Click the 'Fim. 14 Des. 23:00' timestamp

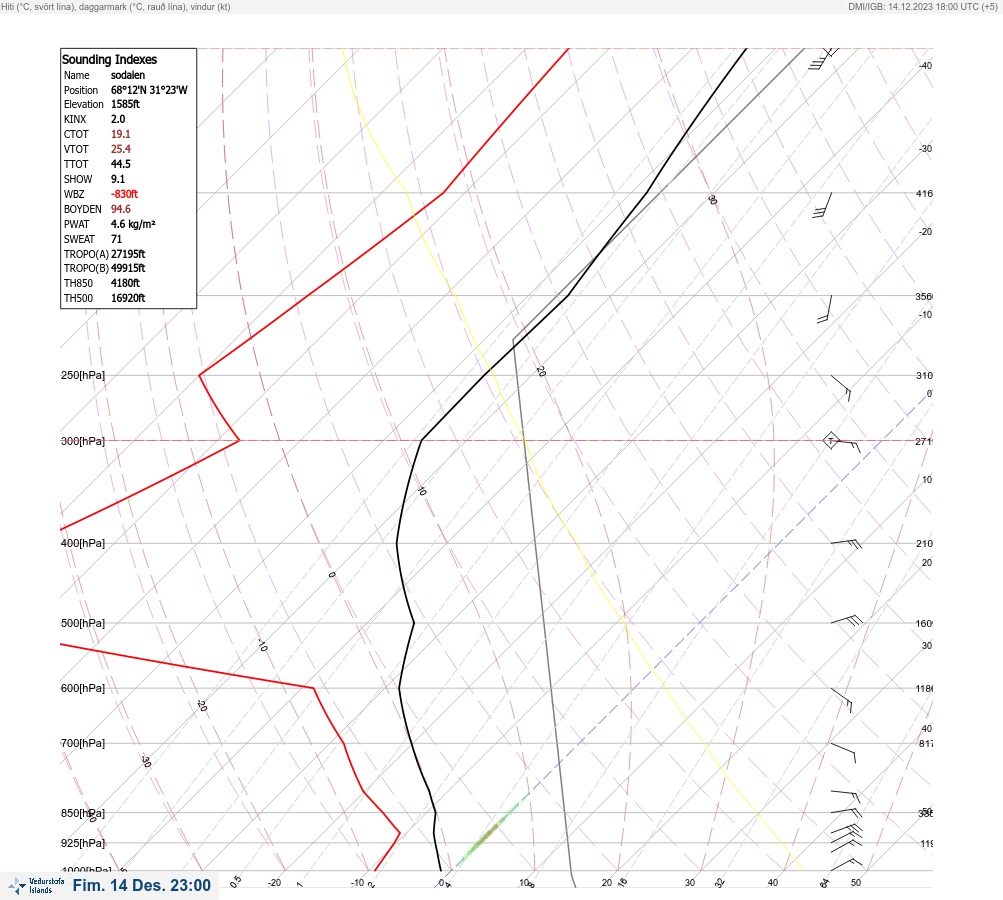click(x=141, y=885)
